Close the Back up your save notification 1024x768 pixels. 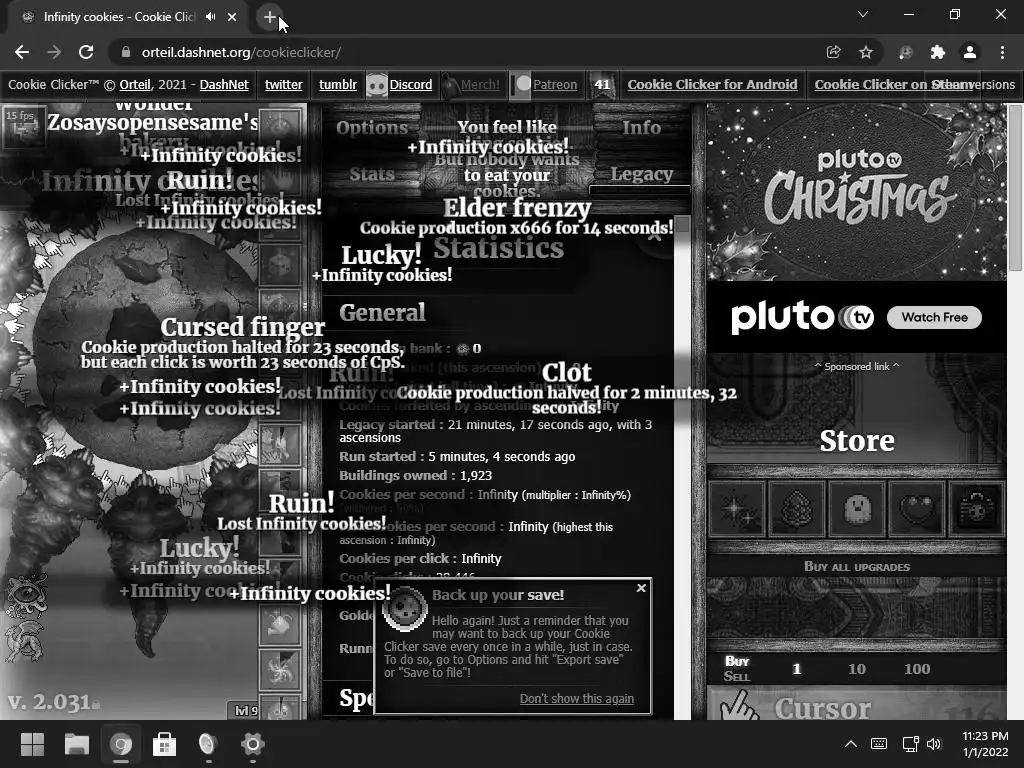641,588
